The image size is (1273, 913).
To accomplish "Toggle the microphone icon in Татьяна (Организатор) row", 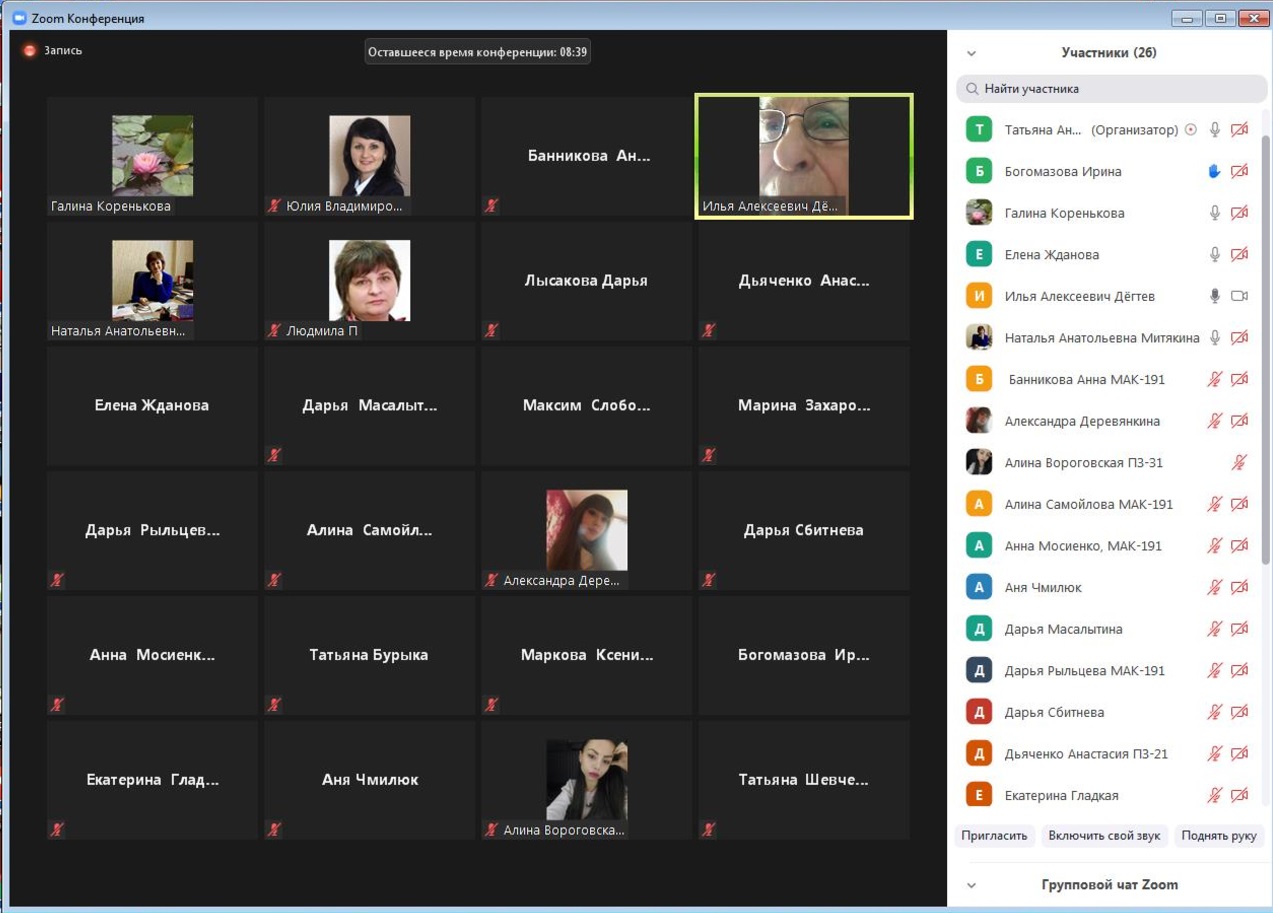I will tap(1215, 130).
